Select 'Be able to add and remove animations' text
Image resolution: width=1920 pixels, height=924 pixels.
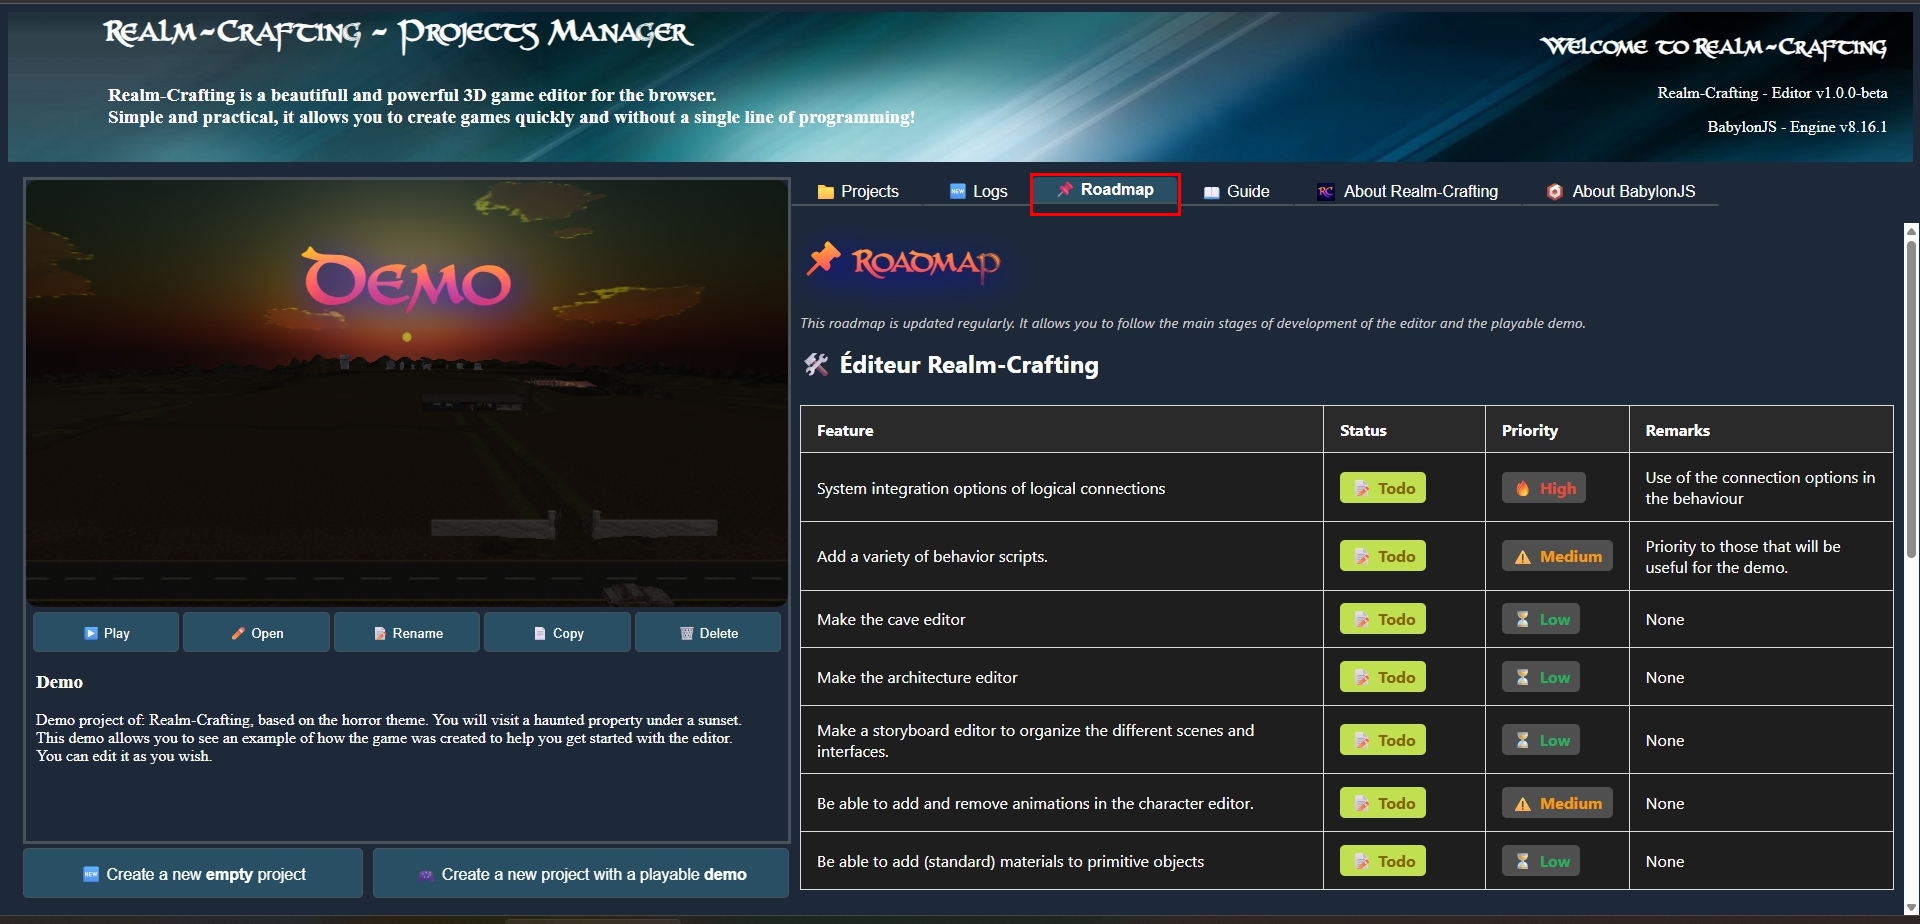(1035, 803)
